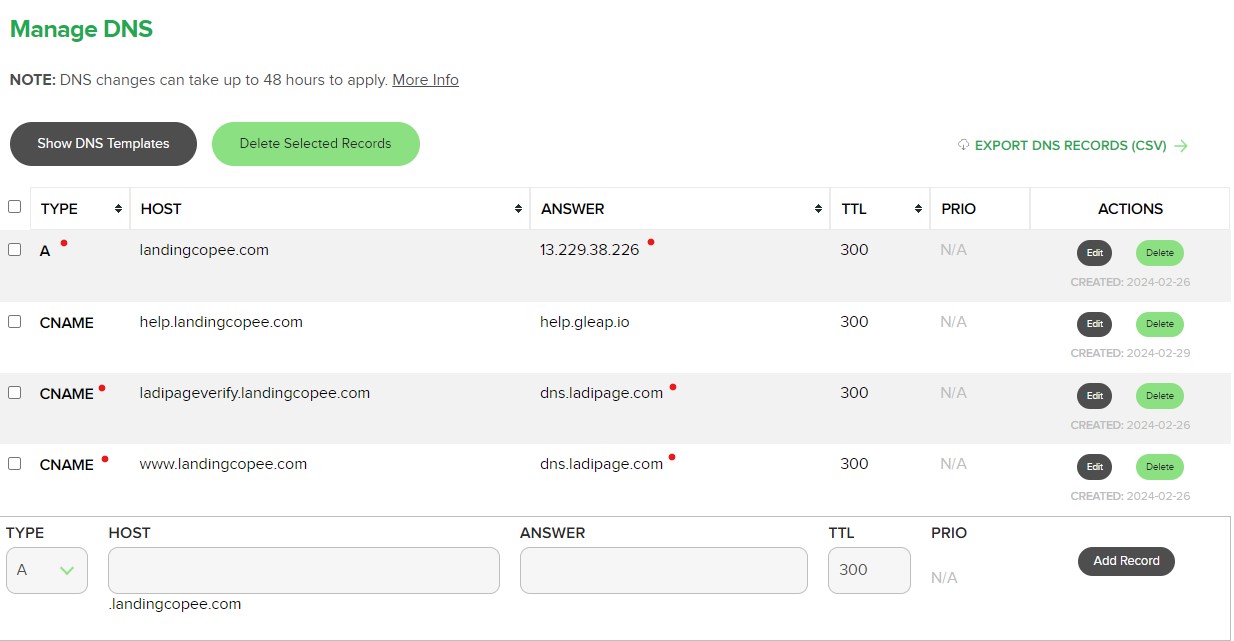Sort records by ANSWER column arrows
Viewport: 1234px width, 641px height.
[x=818, y=209]
